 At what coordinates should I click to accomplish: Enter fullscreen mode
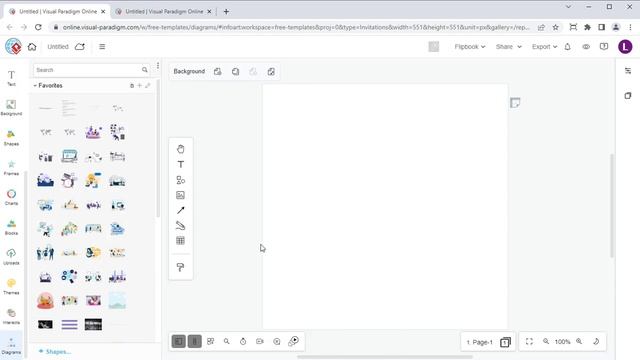[x=529, y=341]
